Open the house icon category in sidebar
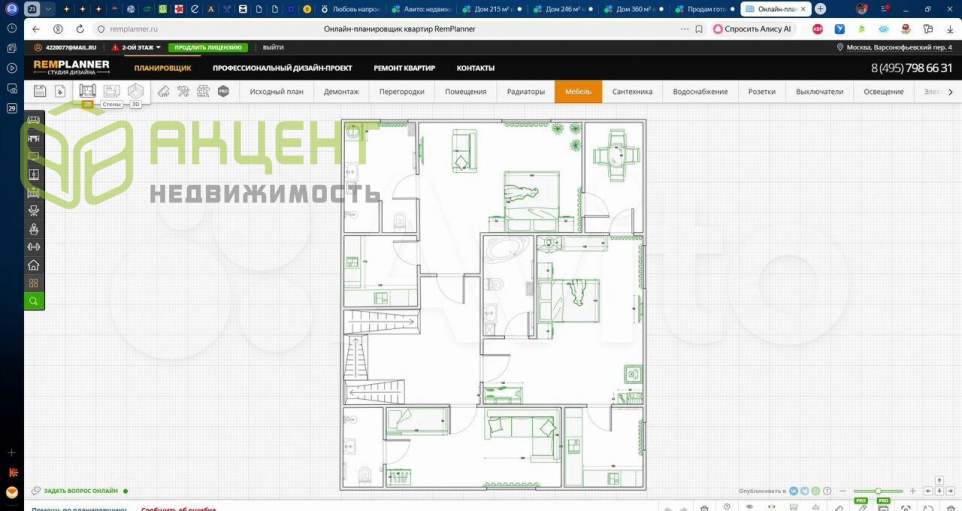Image resolution: width=962 pixels, height=511 pixels. coord(34,265)
